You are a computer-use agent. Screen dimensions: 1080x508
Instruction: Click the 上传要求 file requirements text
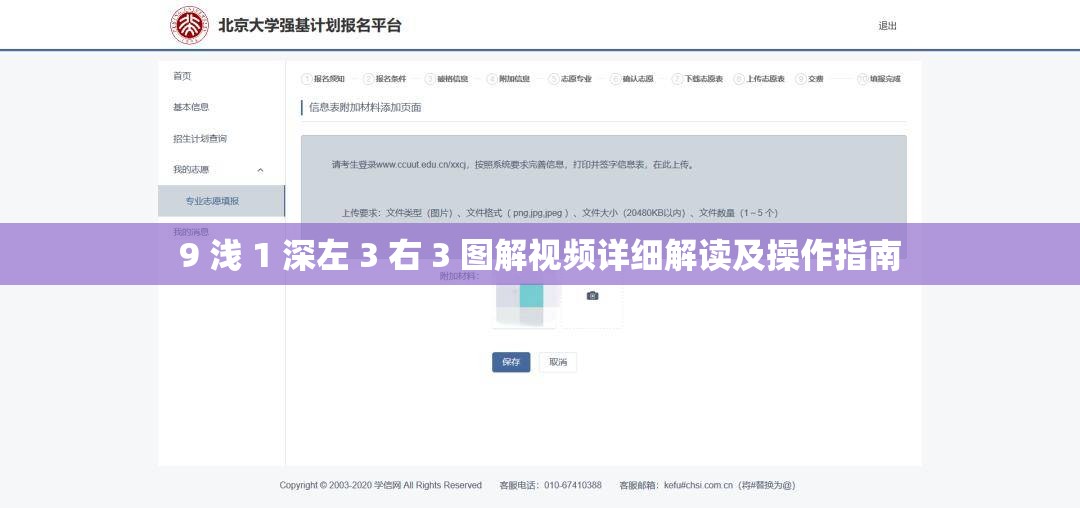pyautogui.click(x=559, y=213)
